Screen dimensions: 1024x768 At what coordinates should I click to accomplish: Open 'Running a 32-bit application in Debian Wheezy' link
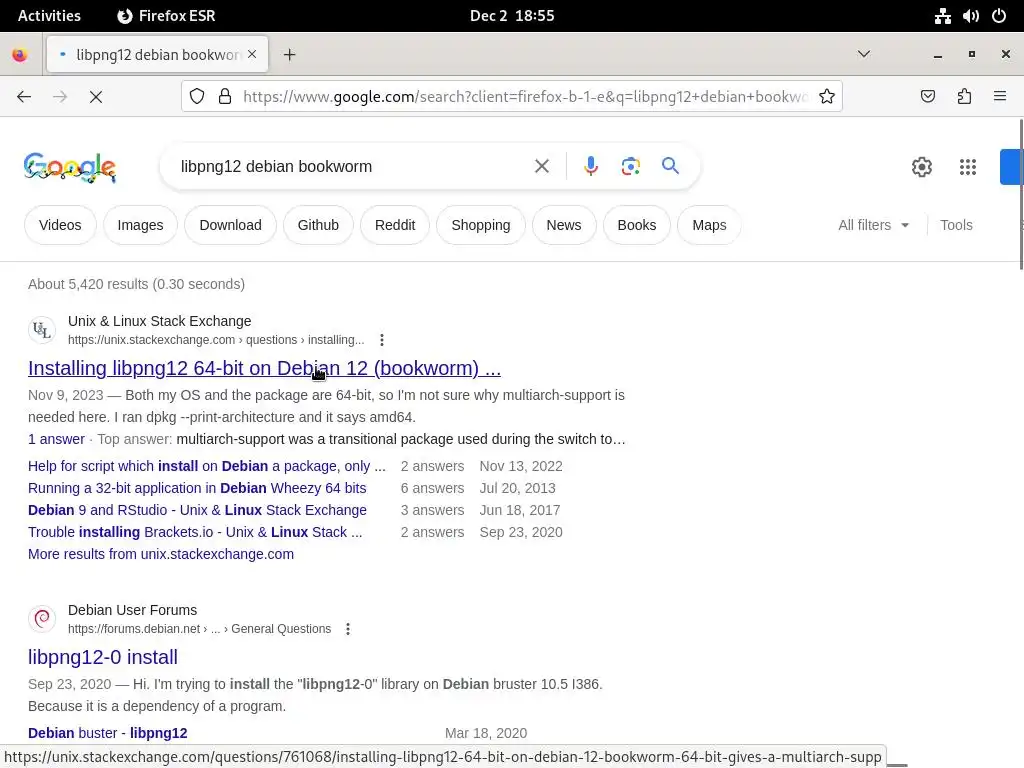(x=197, y=488)
